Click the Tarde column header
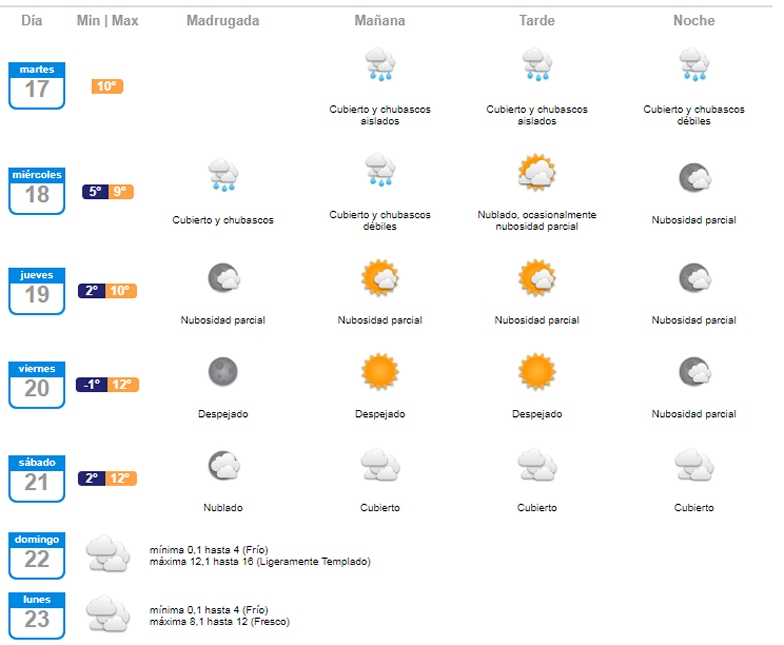Image resolution: width=784 pixels, height=645 pixels. (x=537, y=21)
